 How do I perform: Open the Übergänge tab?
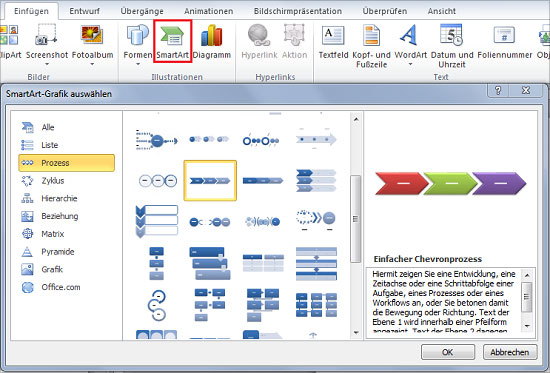[x=142, y=11]
